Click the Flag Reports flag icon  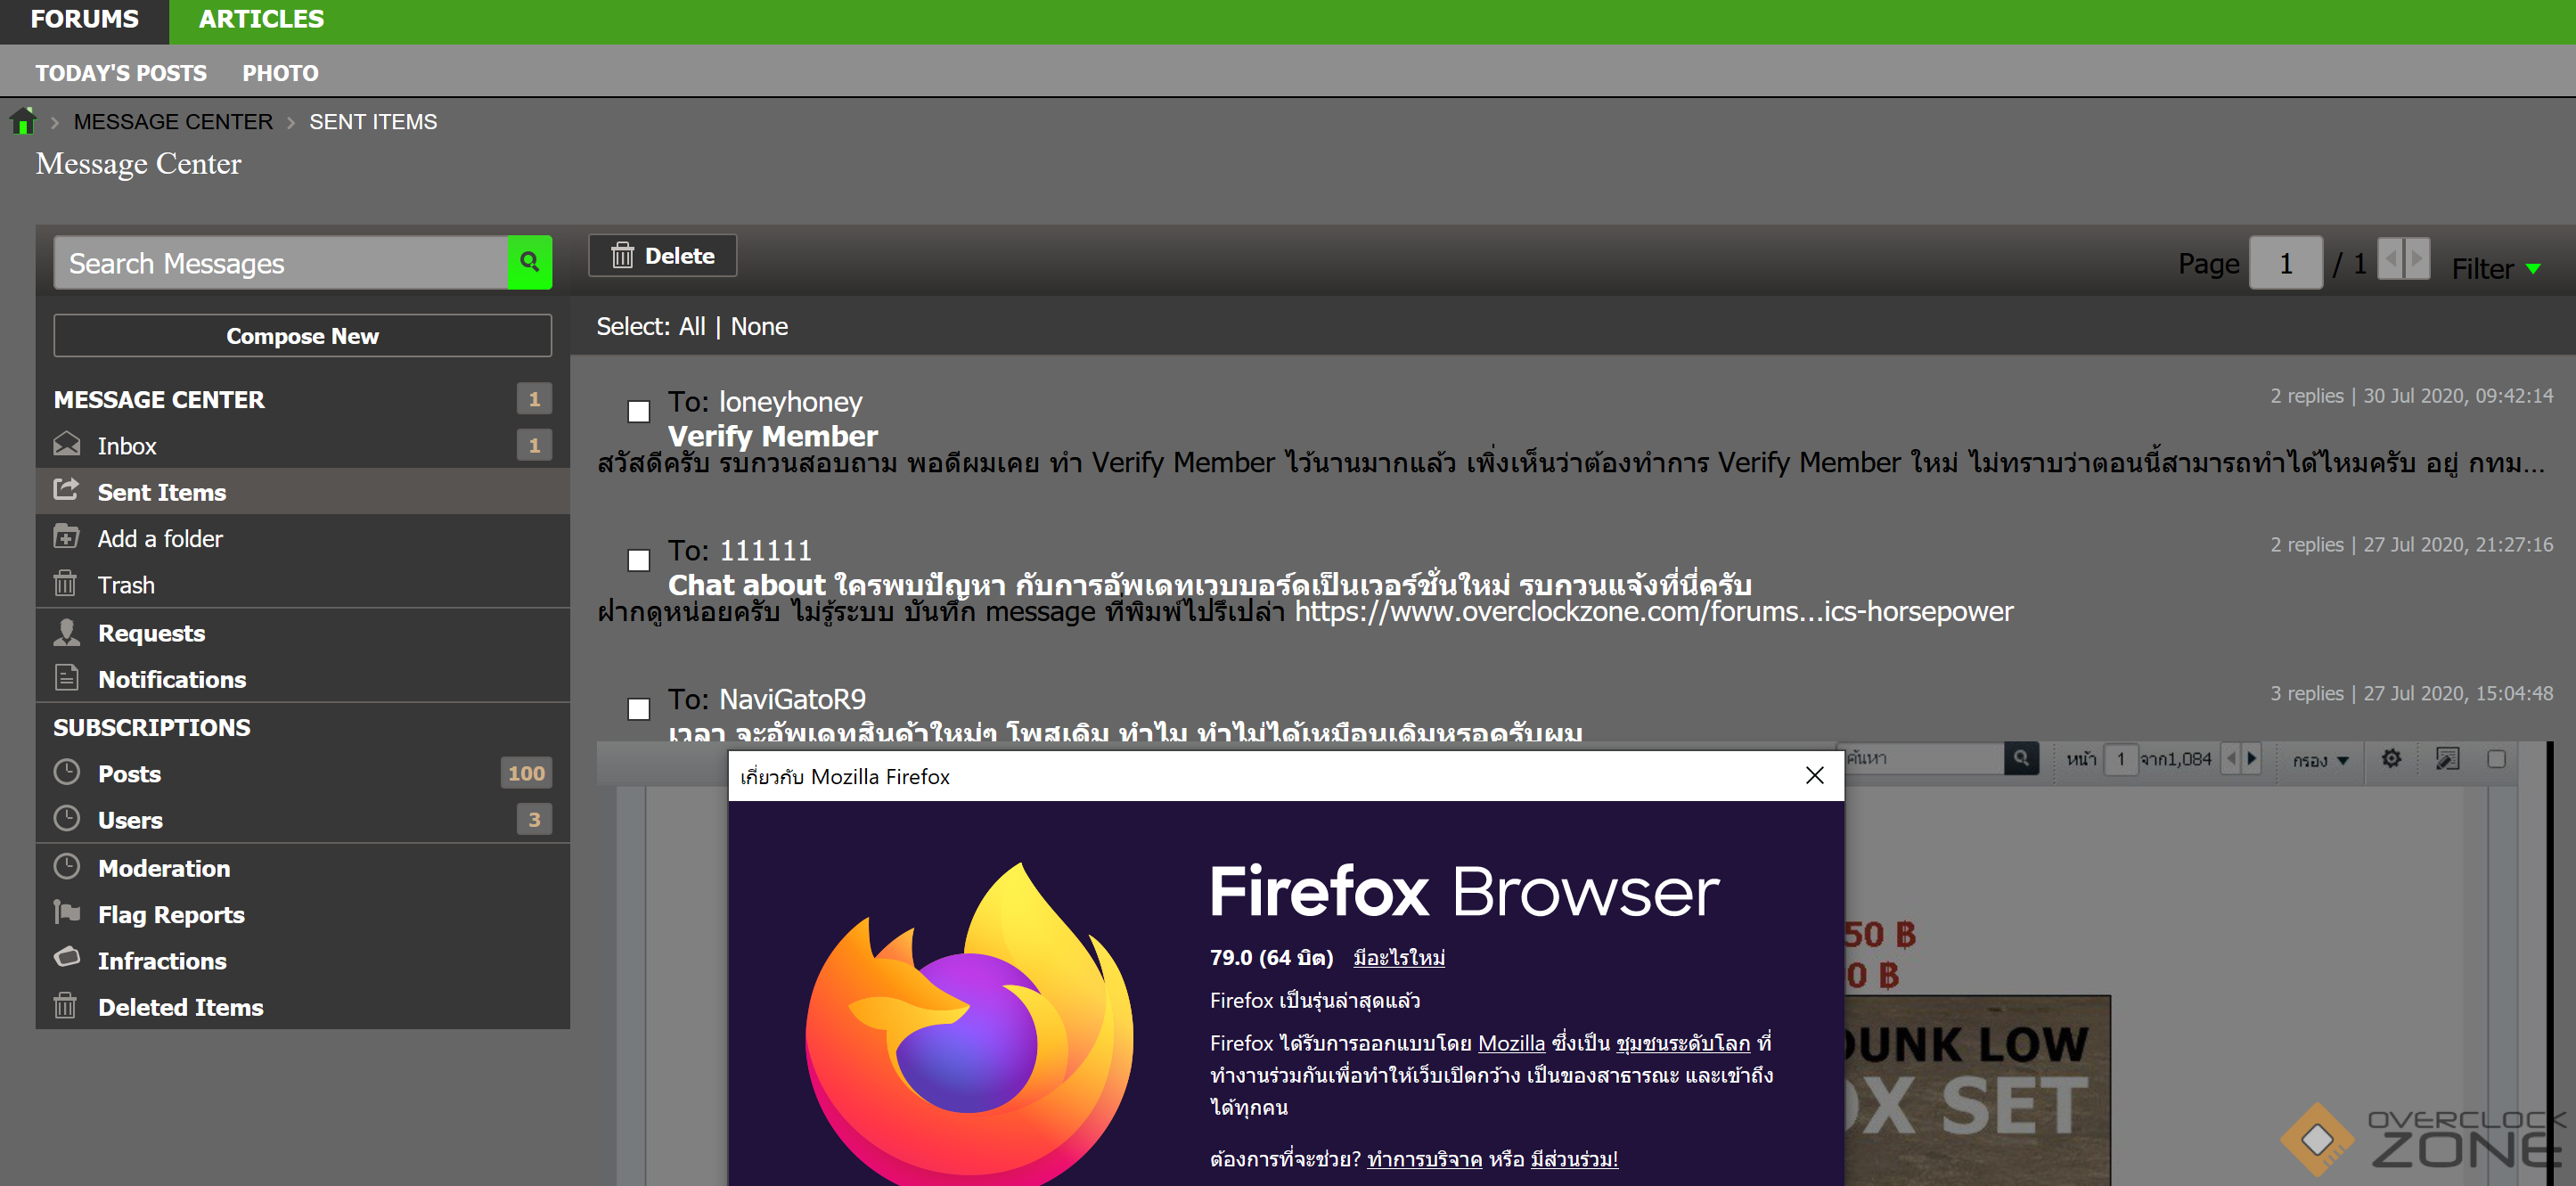tap(66, 912)
